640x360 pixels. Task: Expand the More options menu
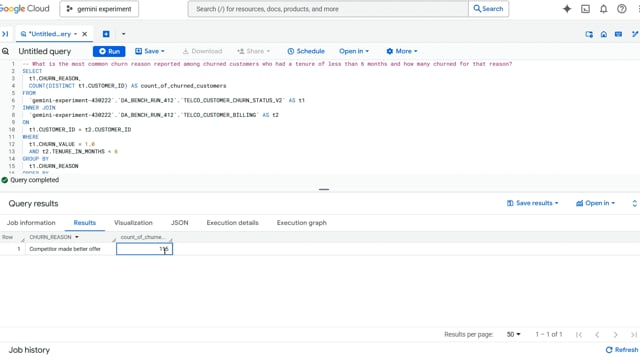tap(402, 51)
